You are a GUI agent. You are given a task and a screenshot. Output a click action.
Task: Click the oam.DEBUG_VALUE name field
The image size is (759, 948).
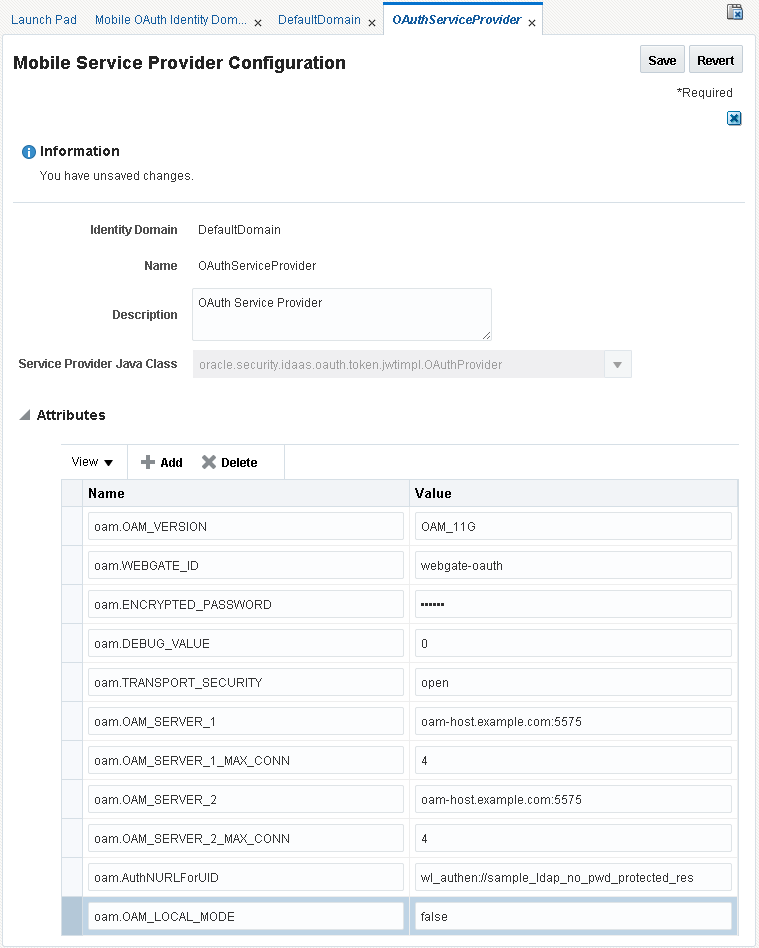point(246,643)
